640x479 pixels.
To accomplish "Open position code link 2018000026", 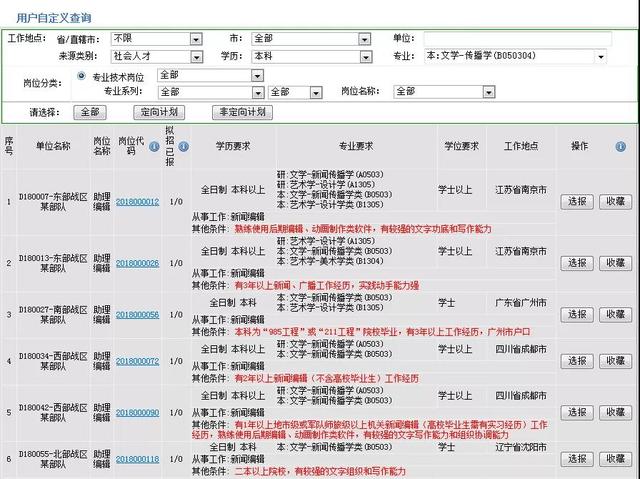I will tap(138, 264).
